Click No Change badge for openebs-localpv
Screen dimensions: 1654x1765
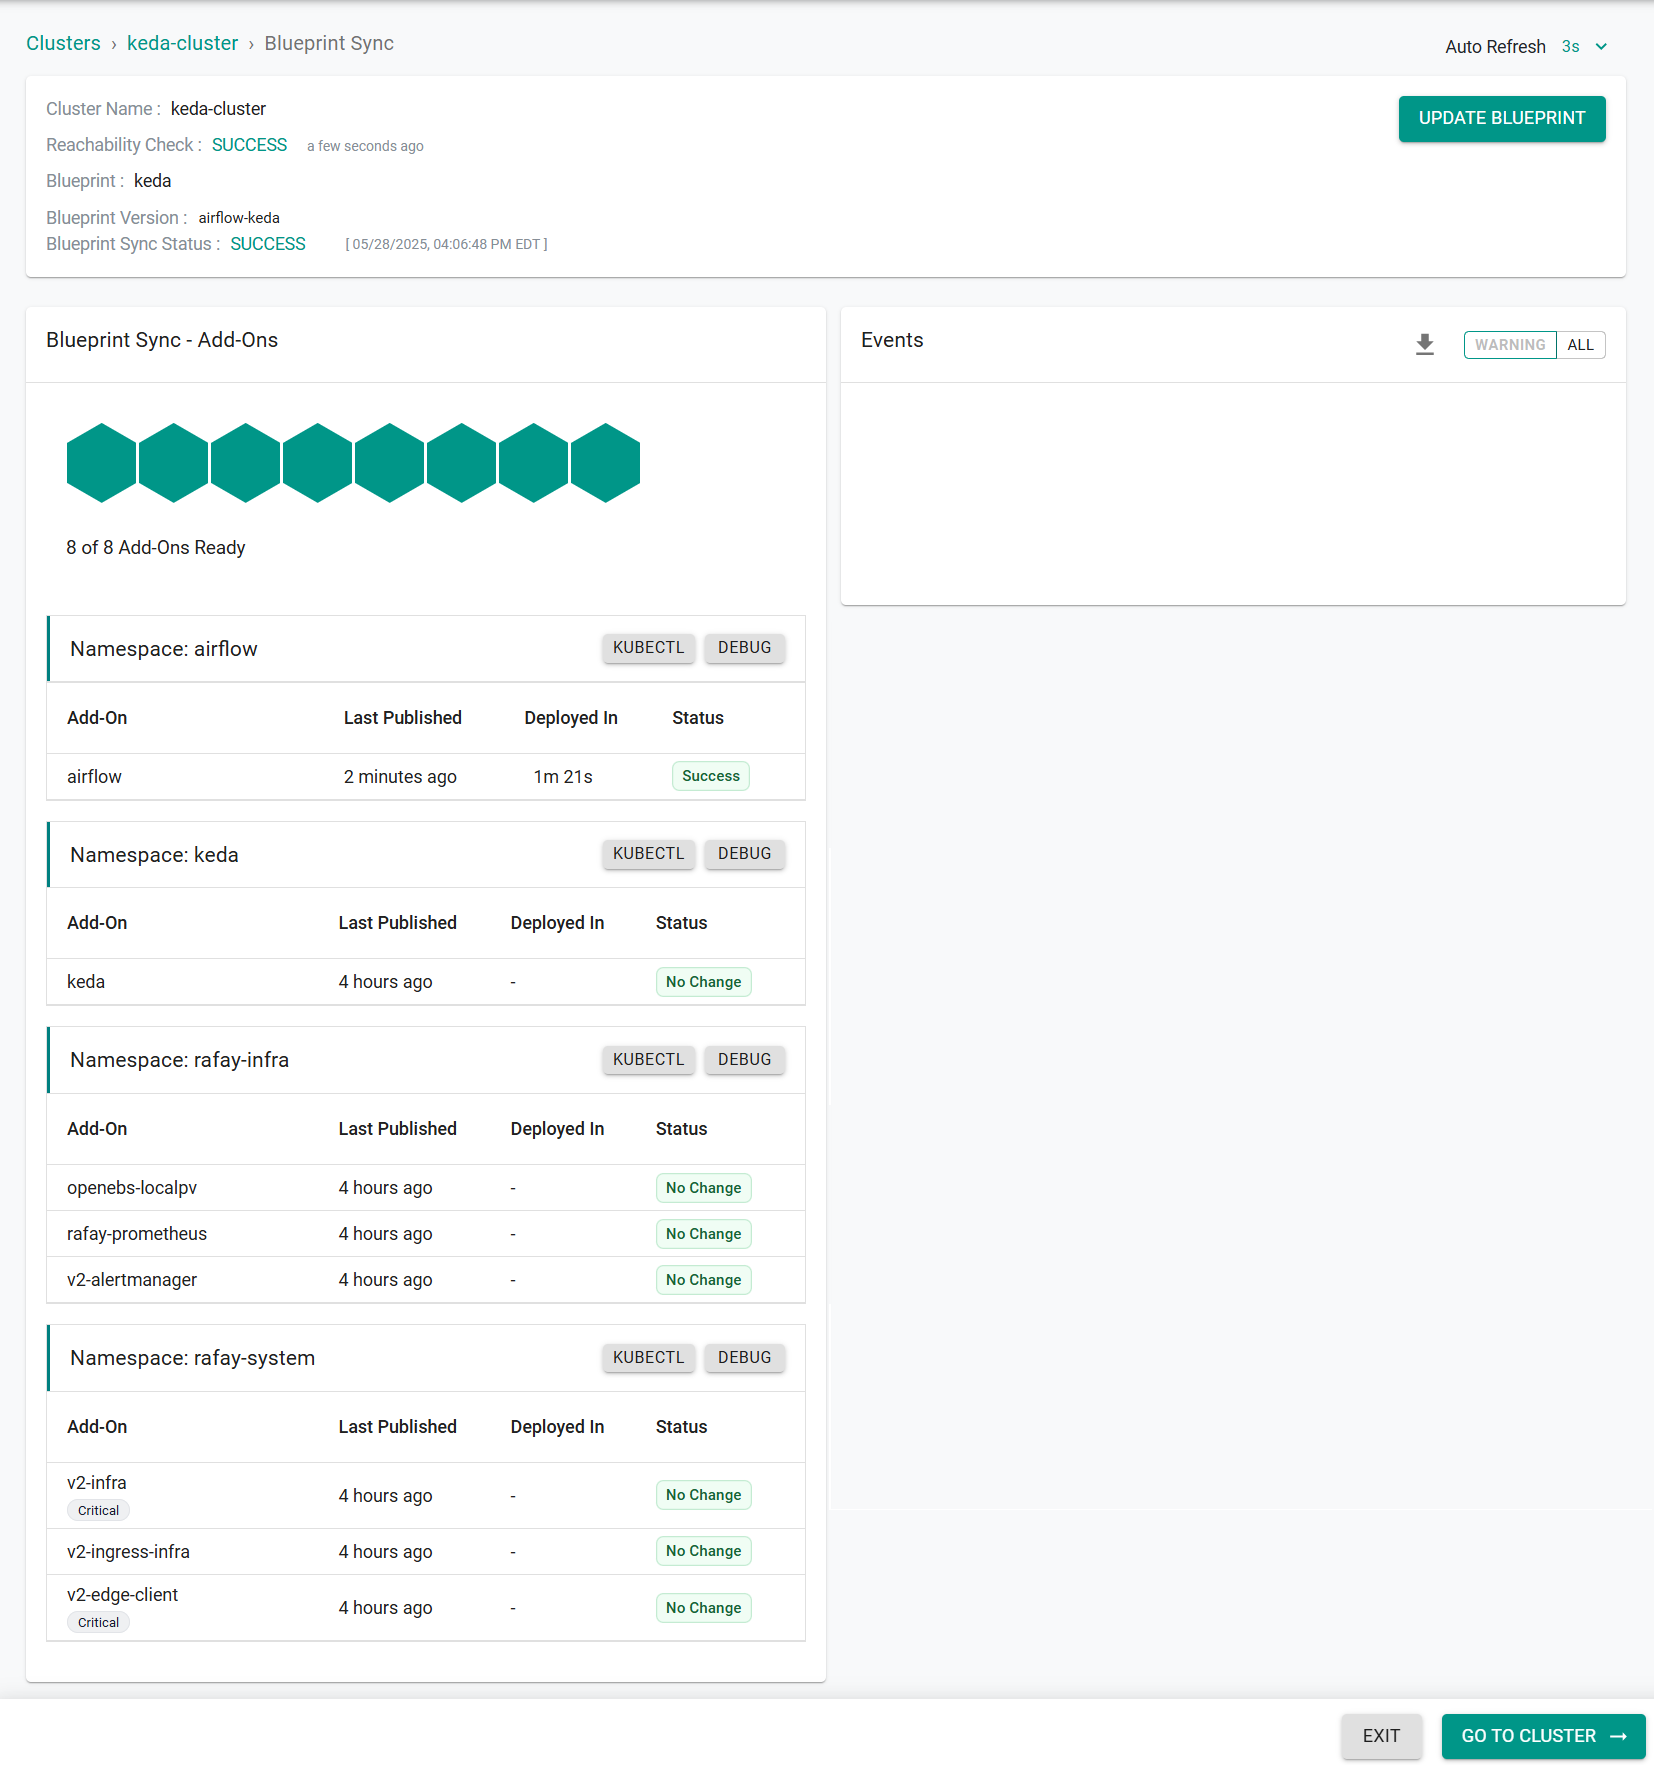click(x=704, y=1188)
